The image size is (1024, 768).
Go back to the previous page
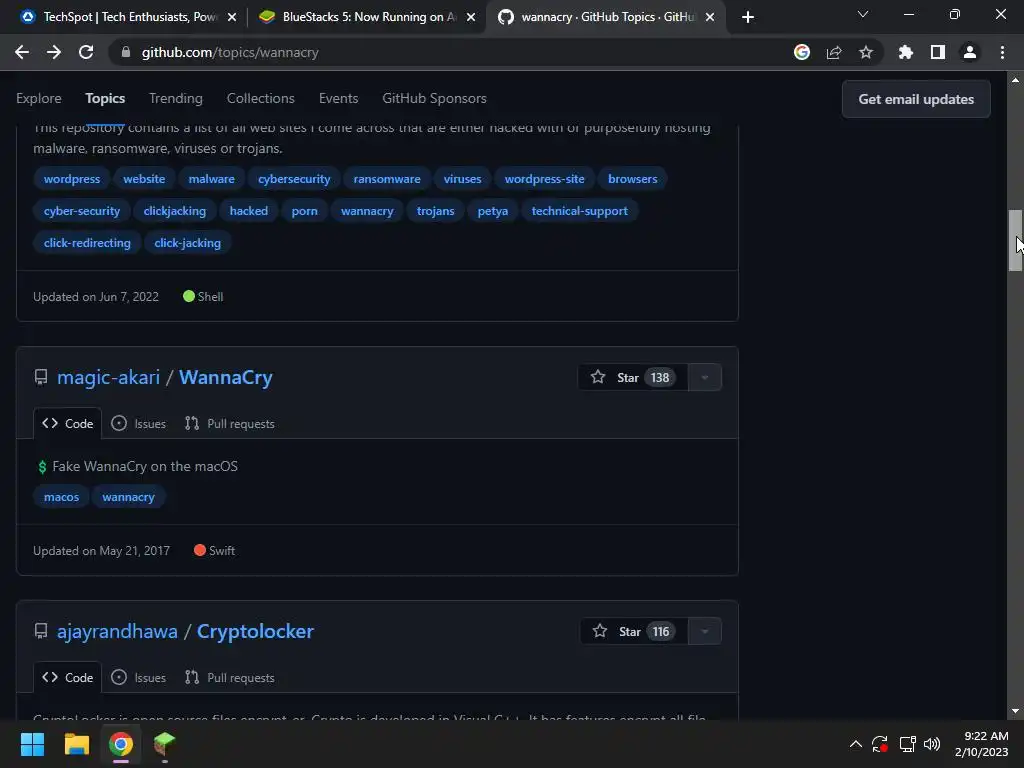[22, 52]
